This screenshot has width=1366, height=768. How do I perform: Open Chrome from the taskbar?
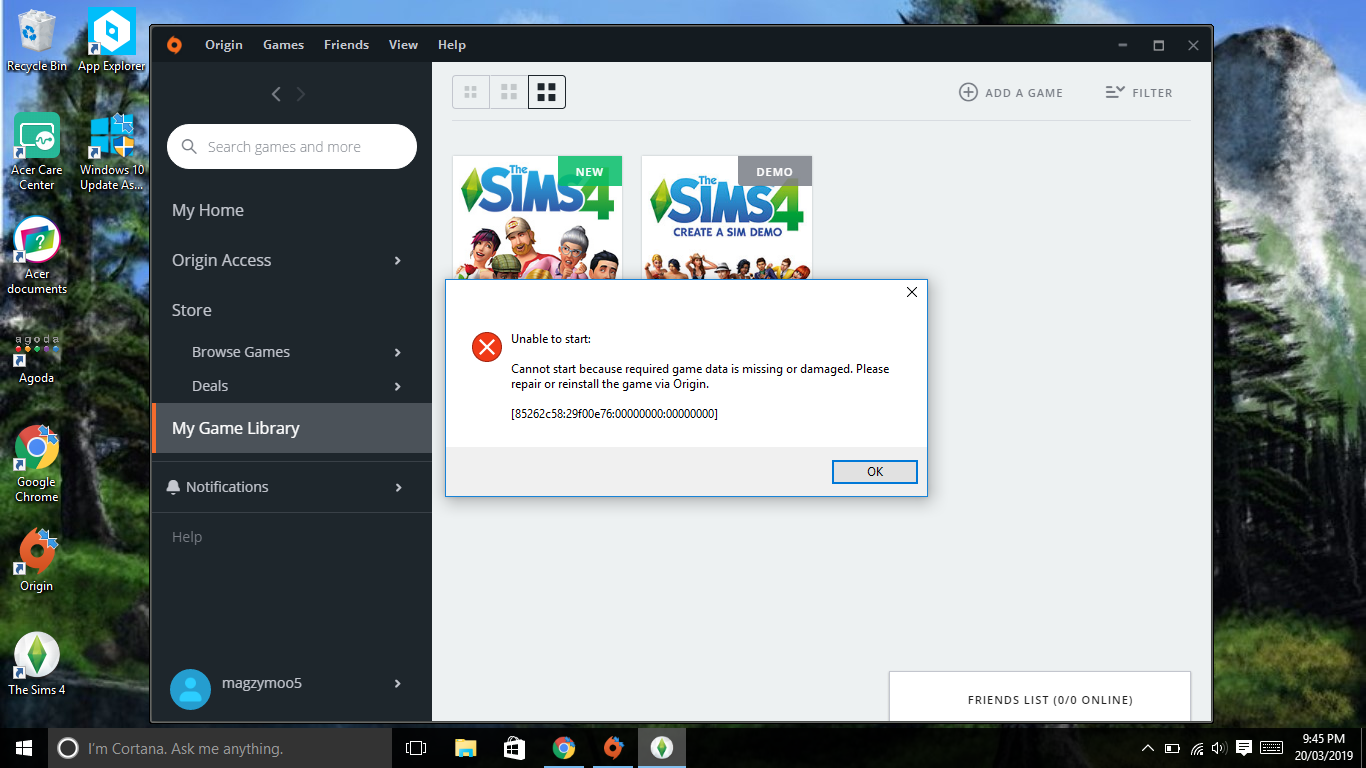564,748
